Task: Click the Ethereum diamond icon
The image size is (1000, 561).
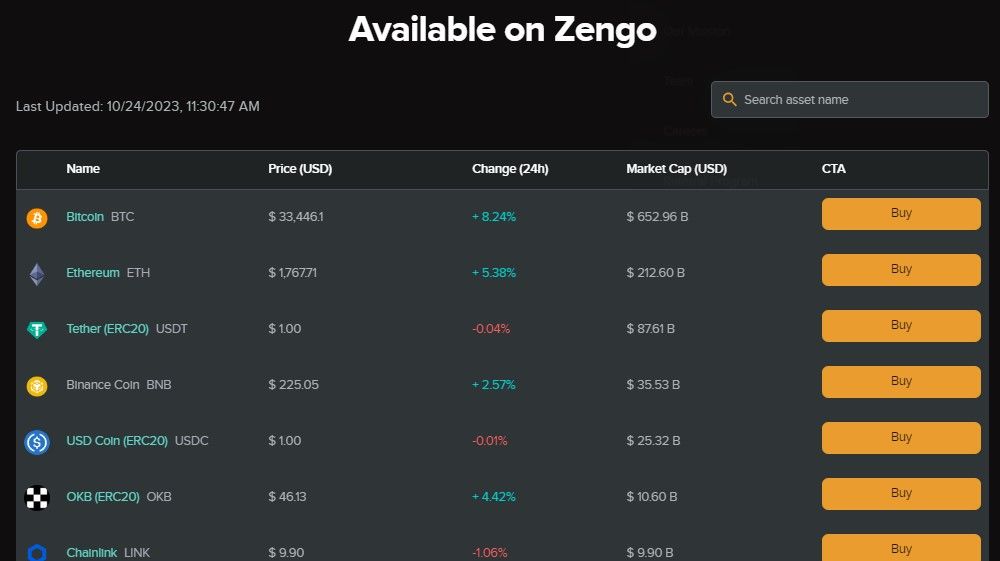Action: (x=37, y=274)
